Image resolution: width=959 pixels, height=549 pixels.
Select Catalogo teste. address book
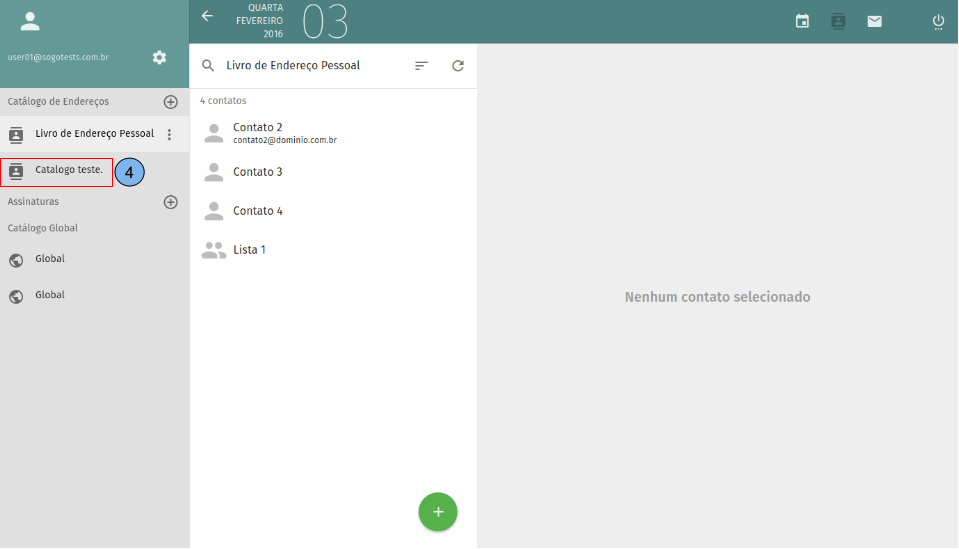pos(68,170)
